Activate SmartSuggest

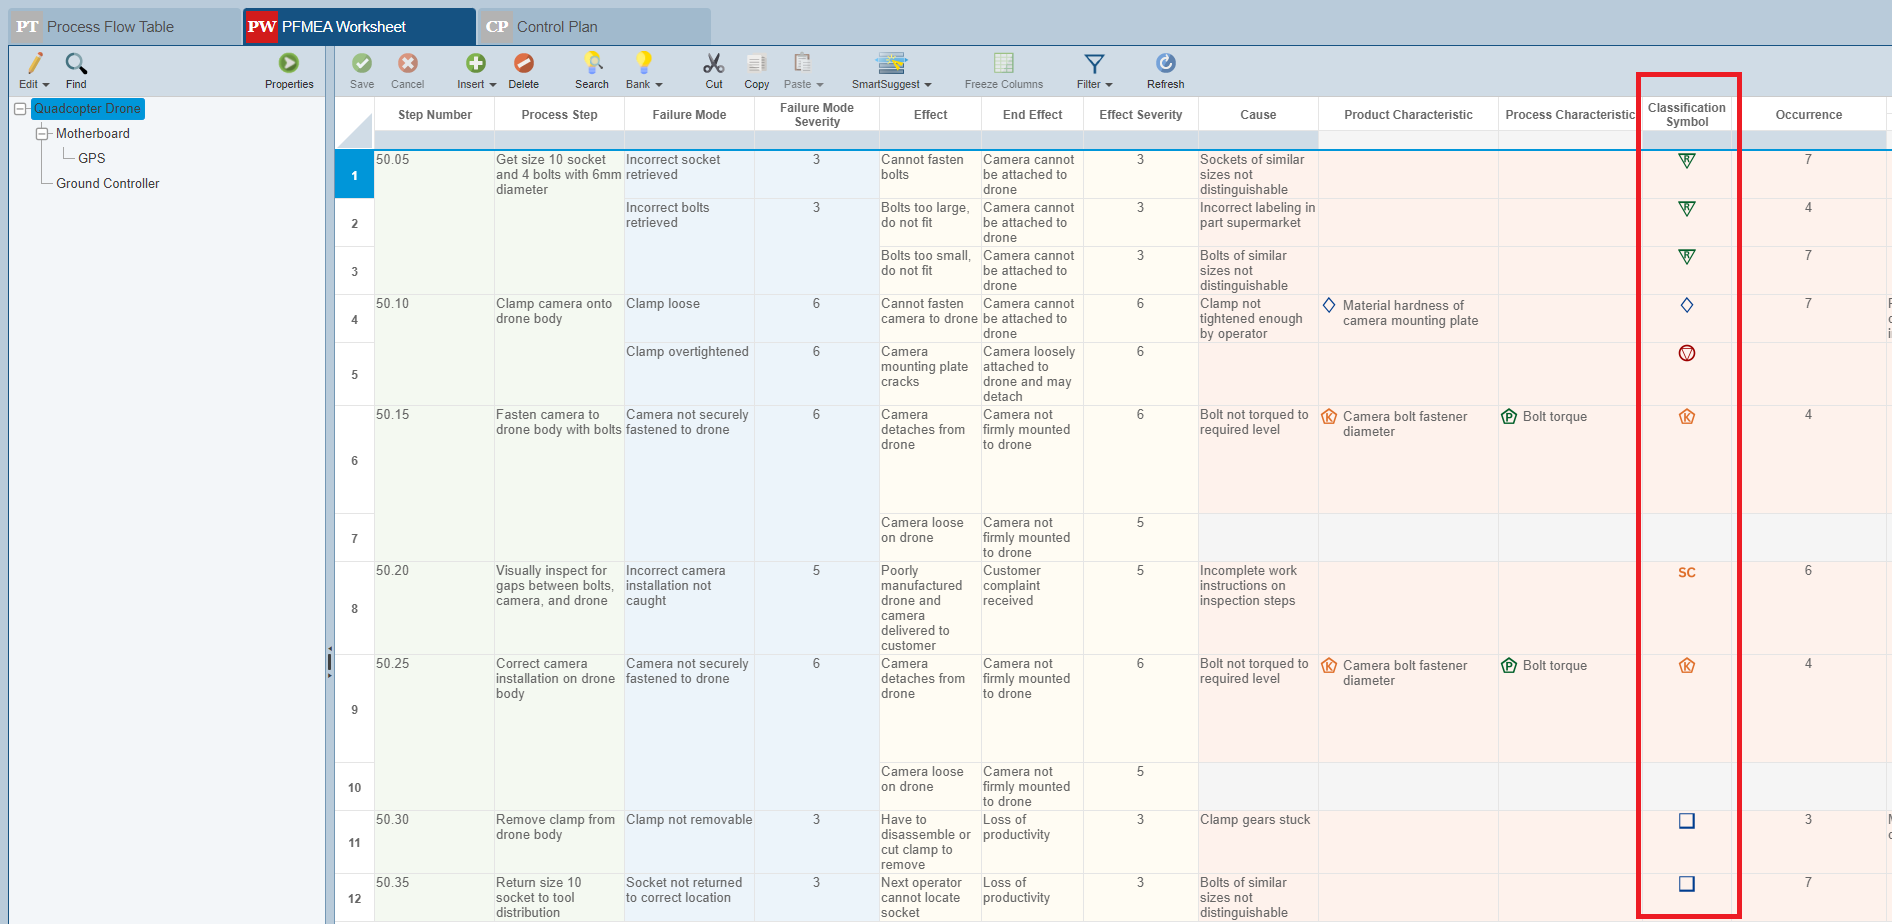point(891,70)
